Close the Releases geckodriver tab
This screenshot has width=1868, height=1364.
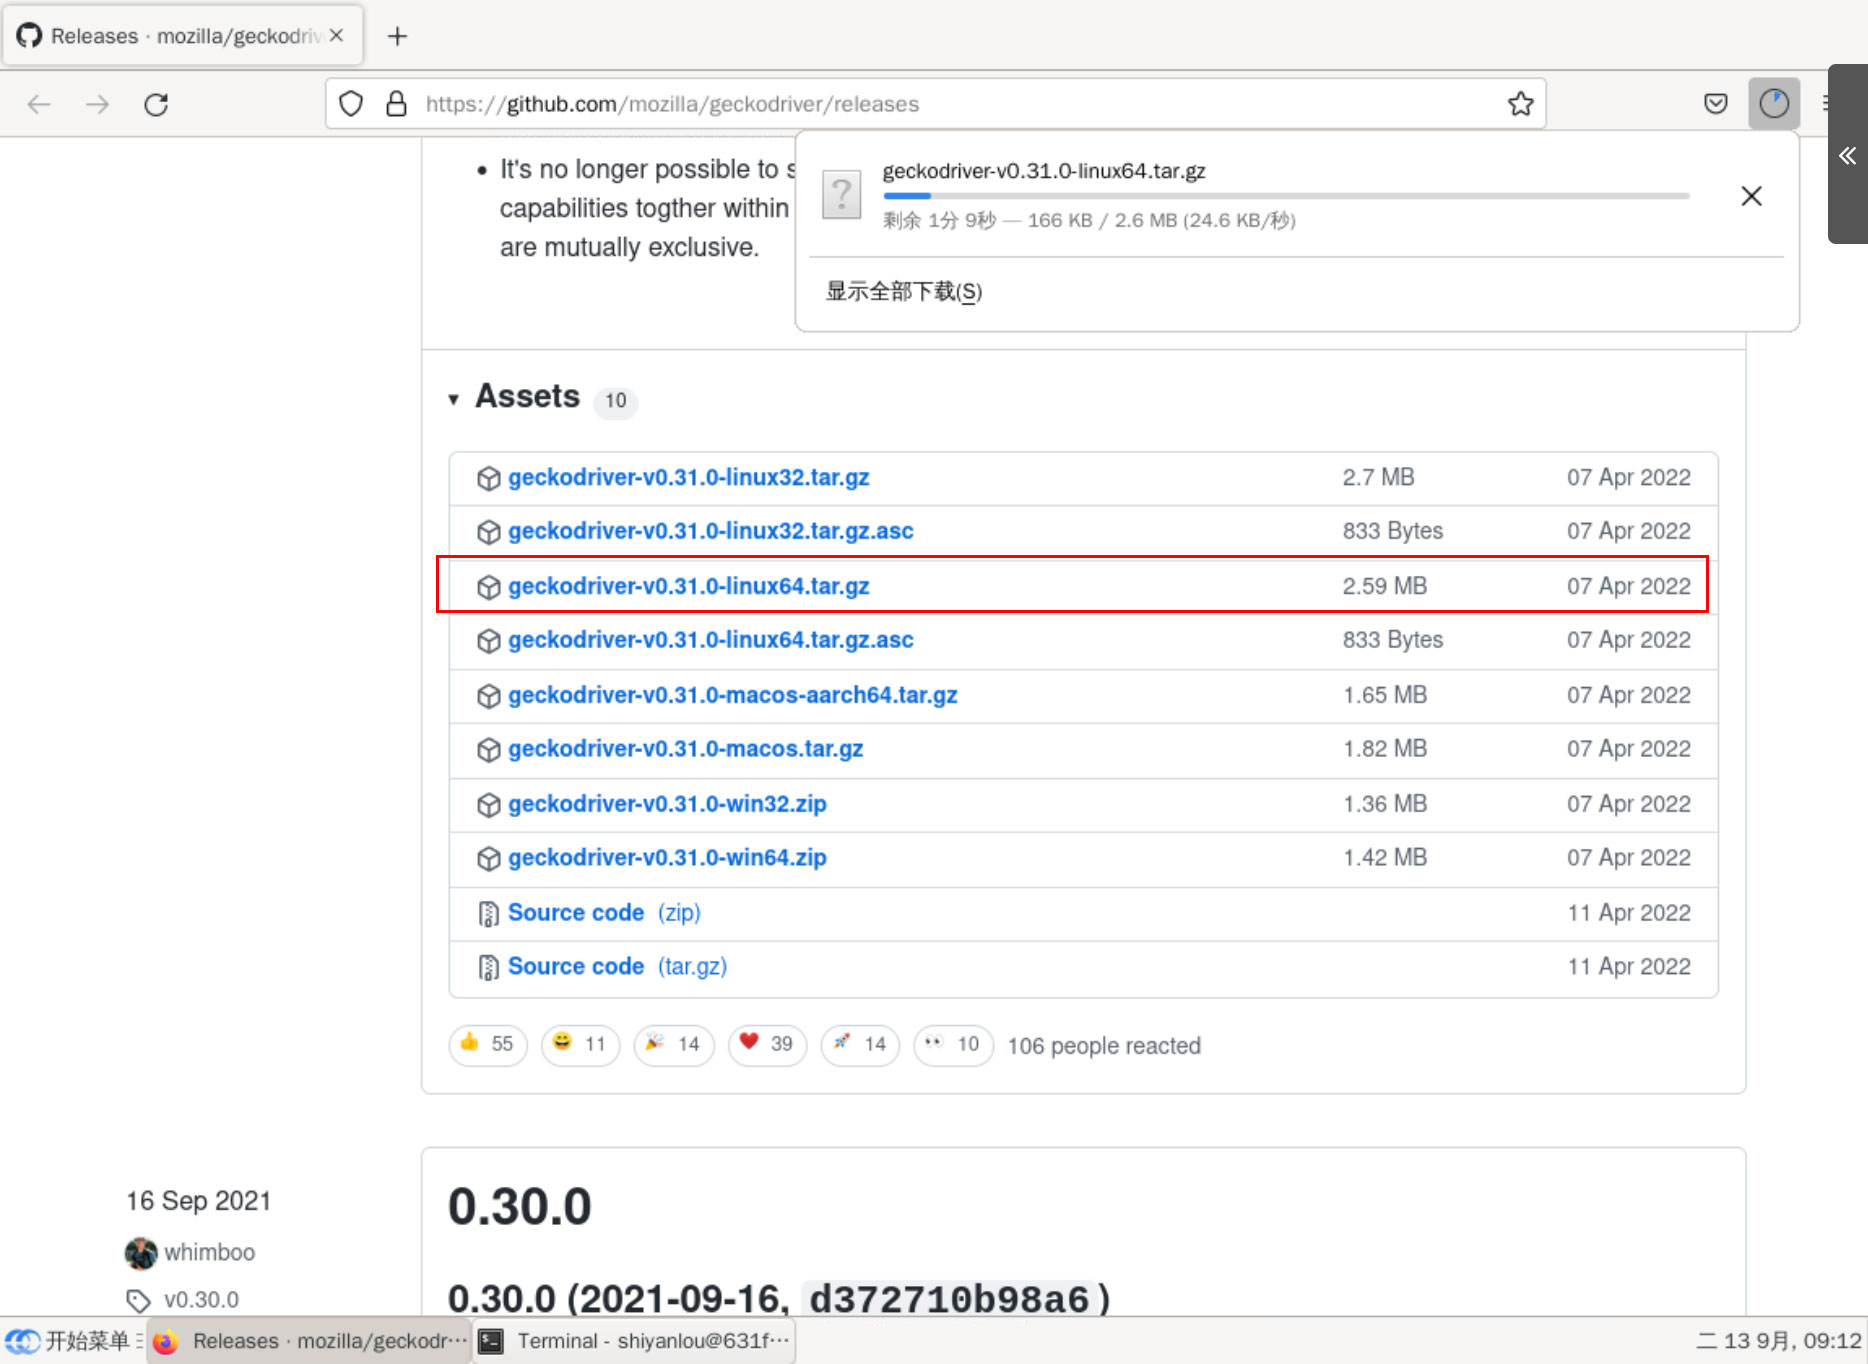[337, 35]
